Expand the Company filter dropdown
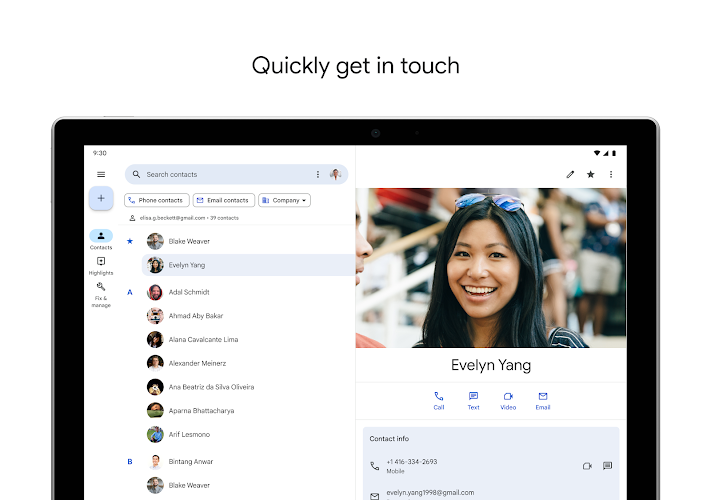The width and height of the screenshot is (711, 500). [x=284, y=200]
